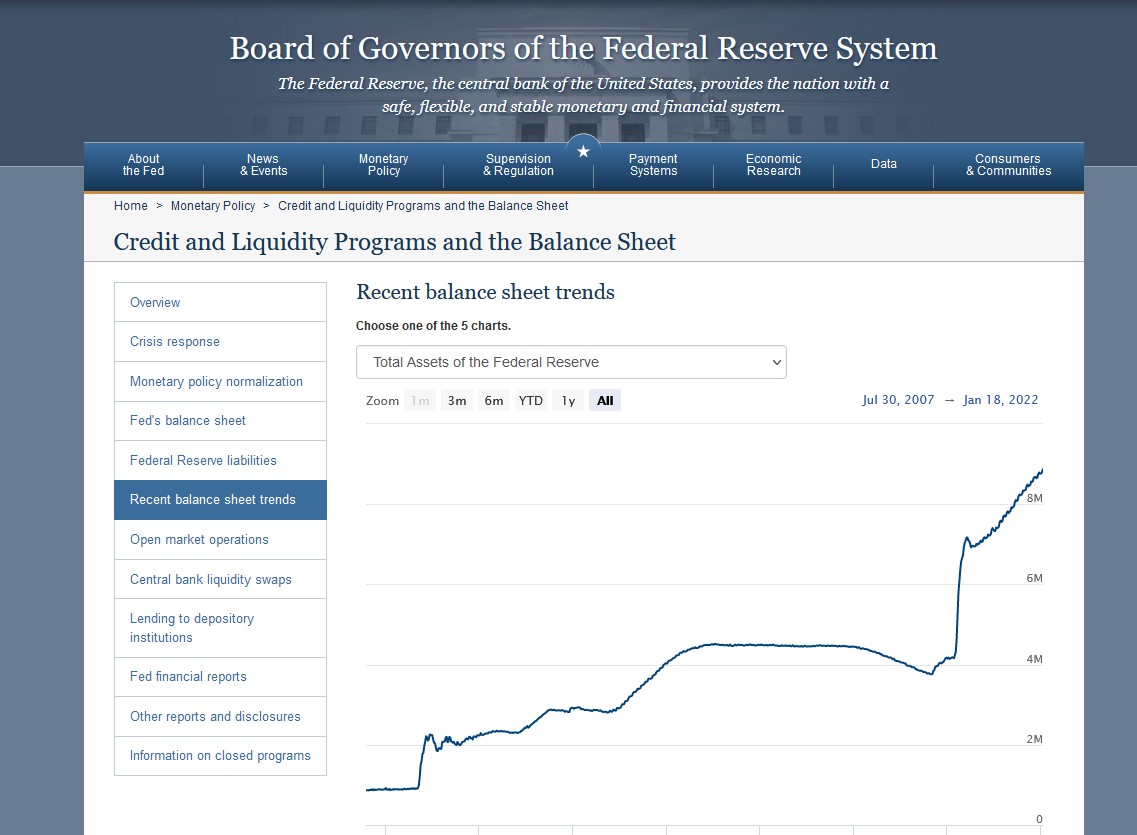The height and width of the screenshot is (835, 1137).
Task: Go to the Home breadcrumb link
Action: (x=131, y=206)
